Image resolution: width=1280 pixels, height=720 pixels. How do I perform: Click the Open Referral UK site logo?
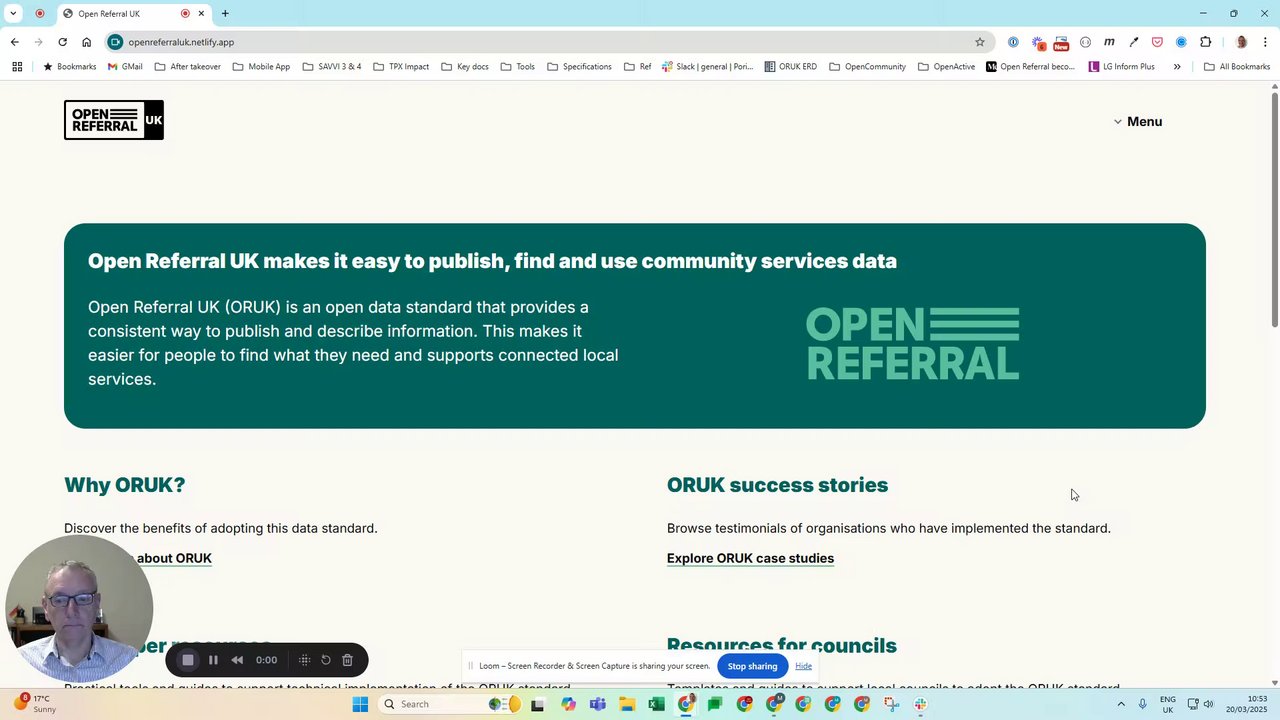coord(114,120)
